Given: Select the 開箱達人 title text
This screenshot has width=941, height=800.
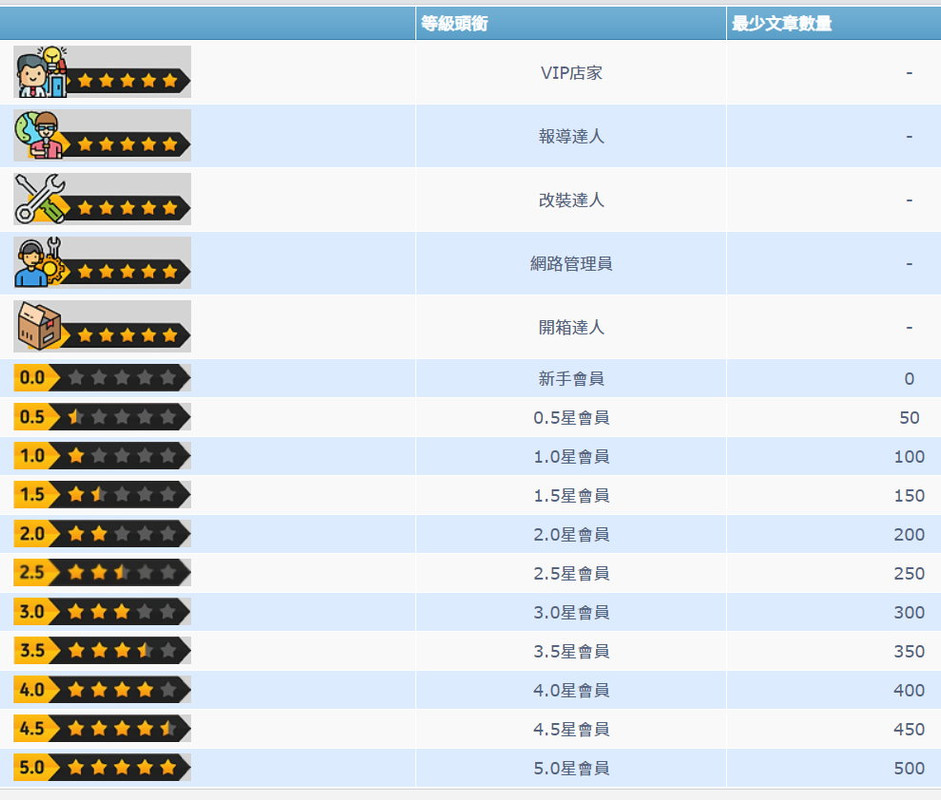Looking at the screenshot, I should point(571,328).
